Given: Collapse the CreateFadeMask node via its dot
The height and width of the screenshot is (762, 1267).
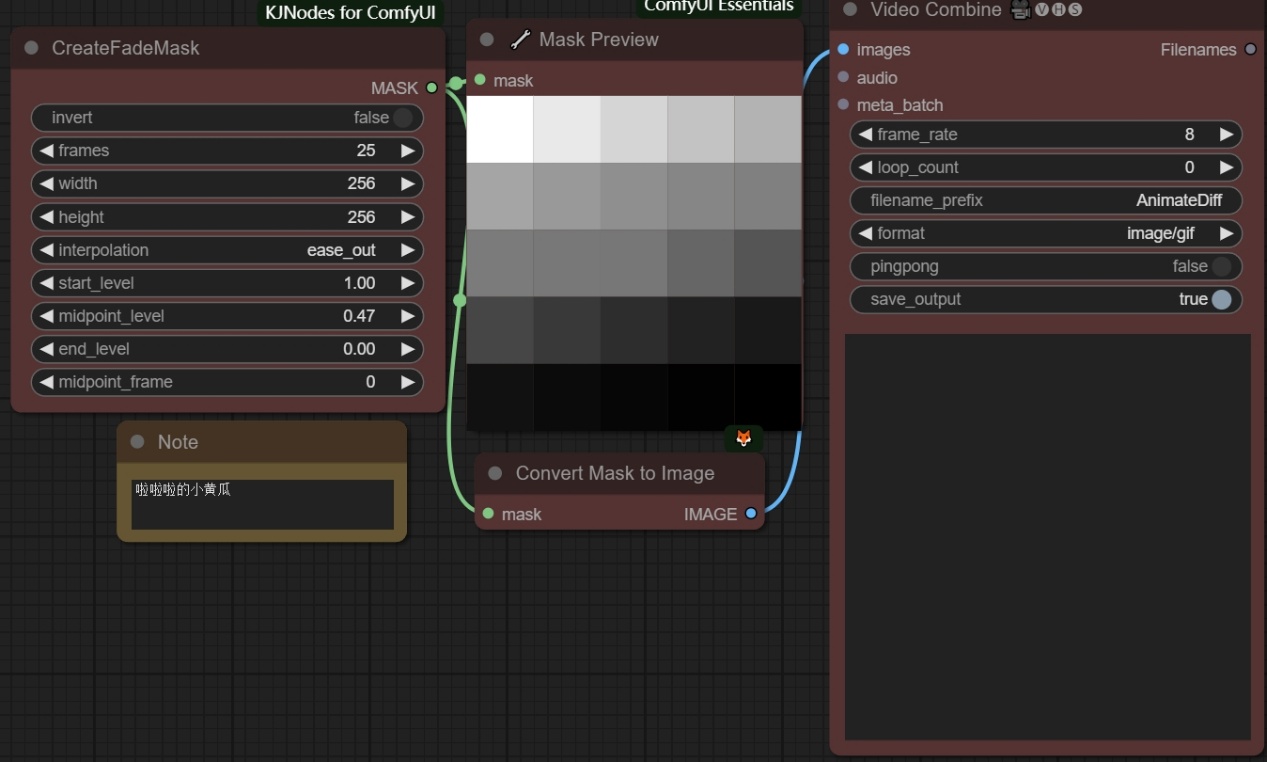Looking at the screenshot, I should (x=31, y=48).
